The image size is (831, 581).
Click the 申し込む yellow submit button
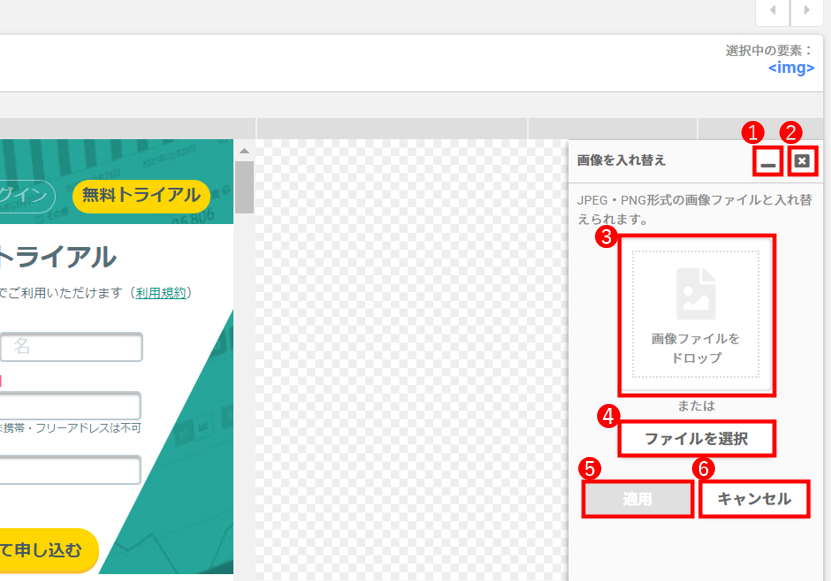49,550
